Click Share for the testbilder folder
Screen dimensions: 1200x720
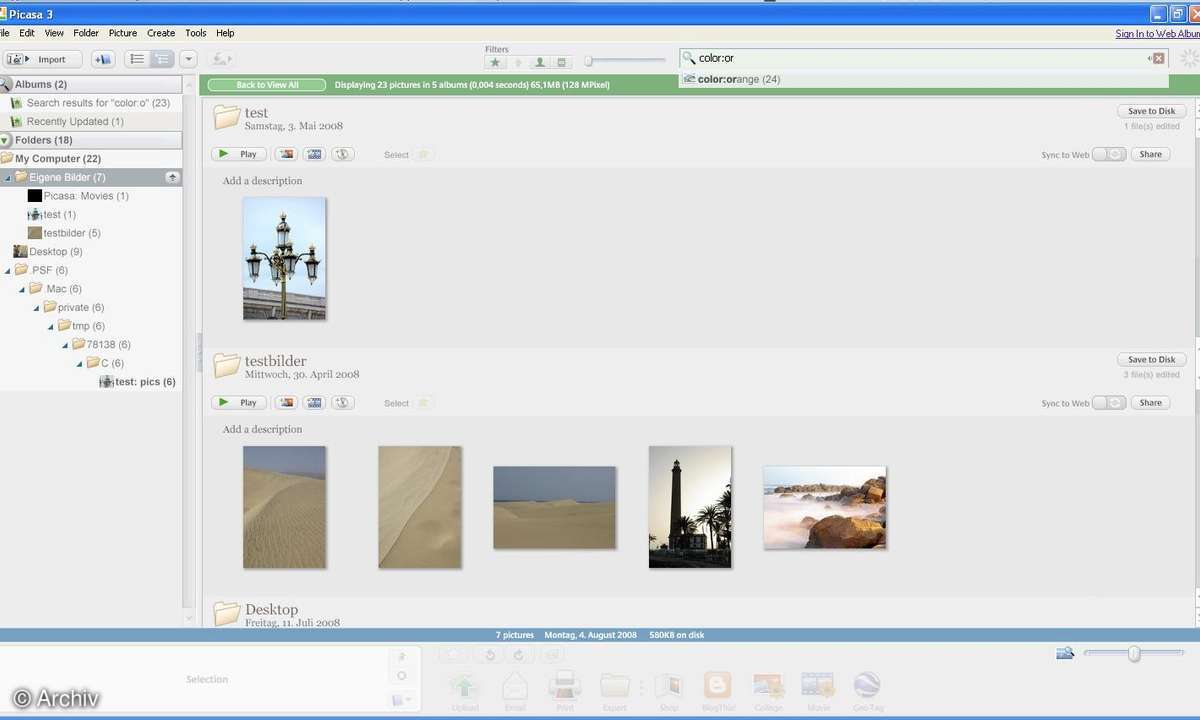tap(1150, 402)
